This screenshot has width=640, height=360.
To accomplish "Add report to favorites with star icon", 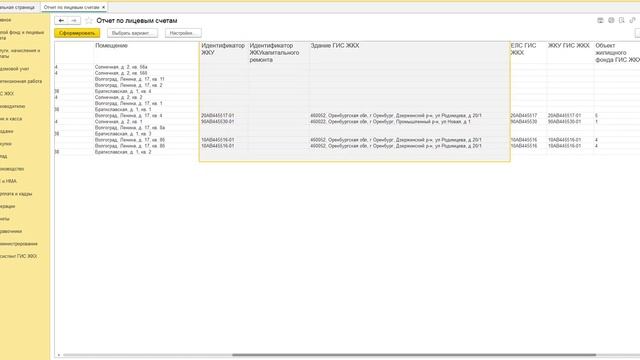I will [89, 20].
